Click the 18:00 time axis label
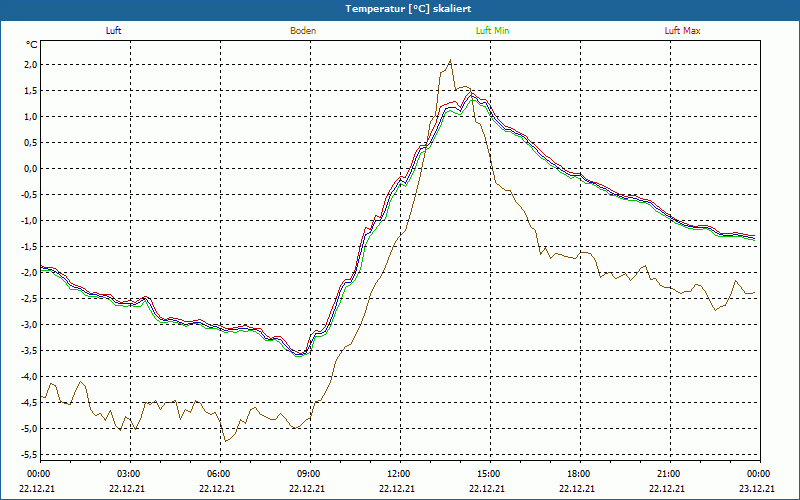This screenshot has height=500, width=800. click(x=579, y=474)
